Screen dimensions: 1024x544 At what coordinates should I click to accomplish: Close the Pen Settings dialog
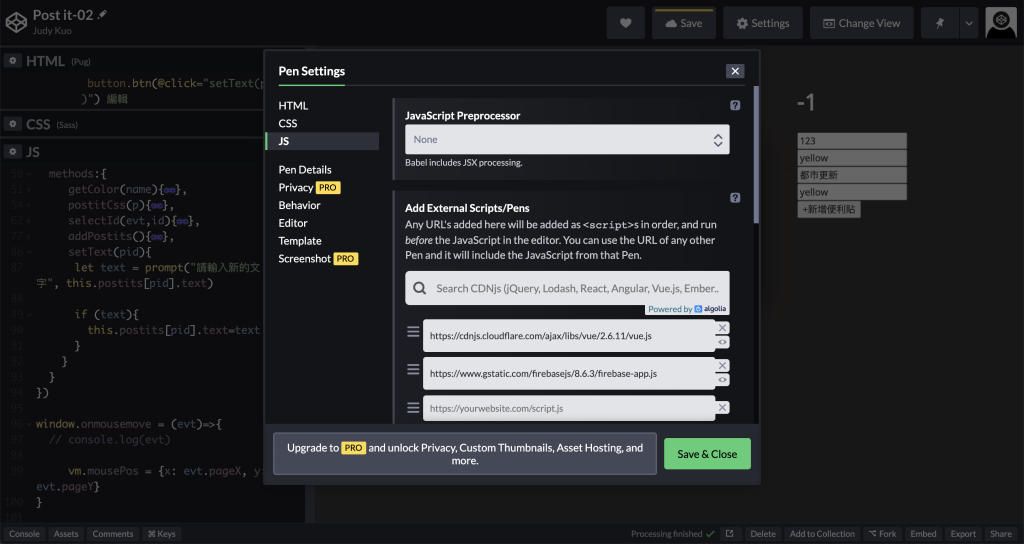click(x=735, y=71)
